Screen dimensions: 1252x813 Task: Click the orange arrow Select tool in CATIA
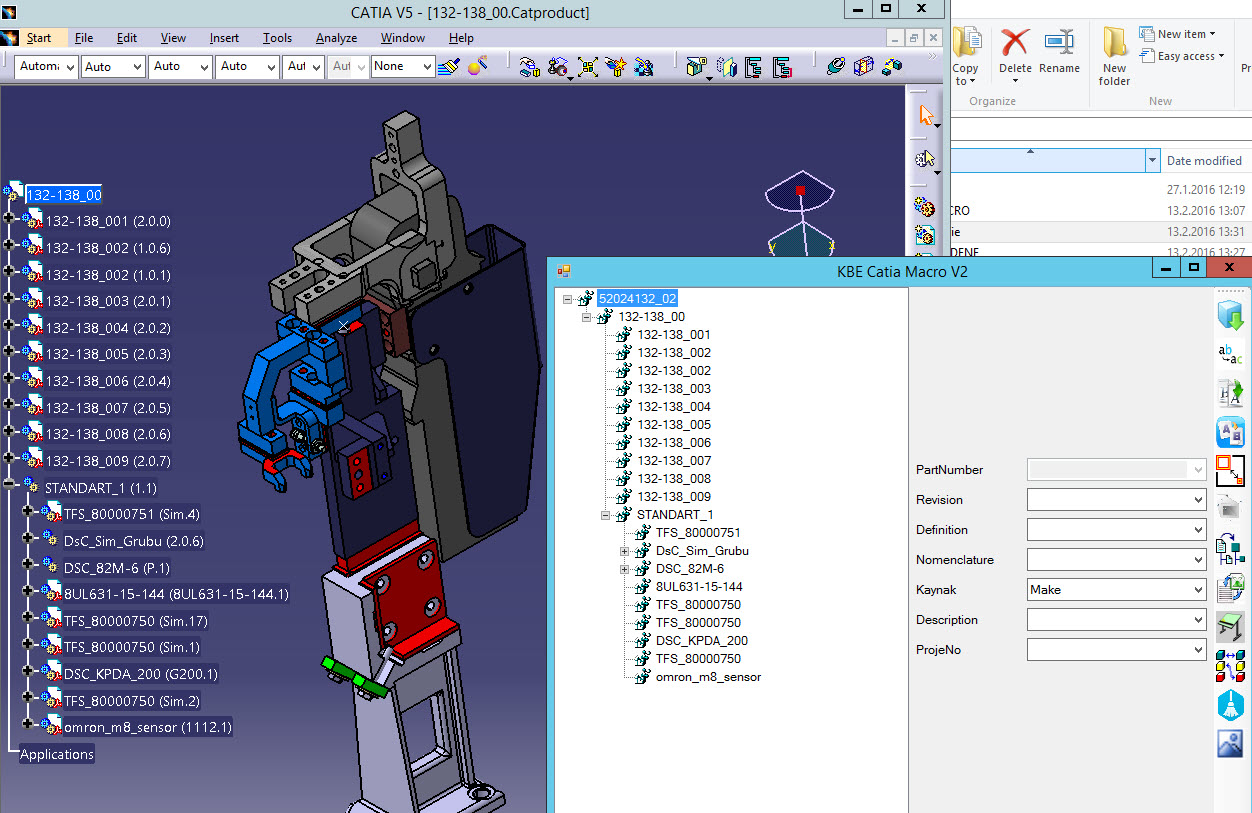coord(926,116)
